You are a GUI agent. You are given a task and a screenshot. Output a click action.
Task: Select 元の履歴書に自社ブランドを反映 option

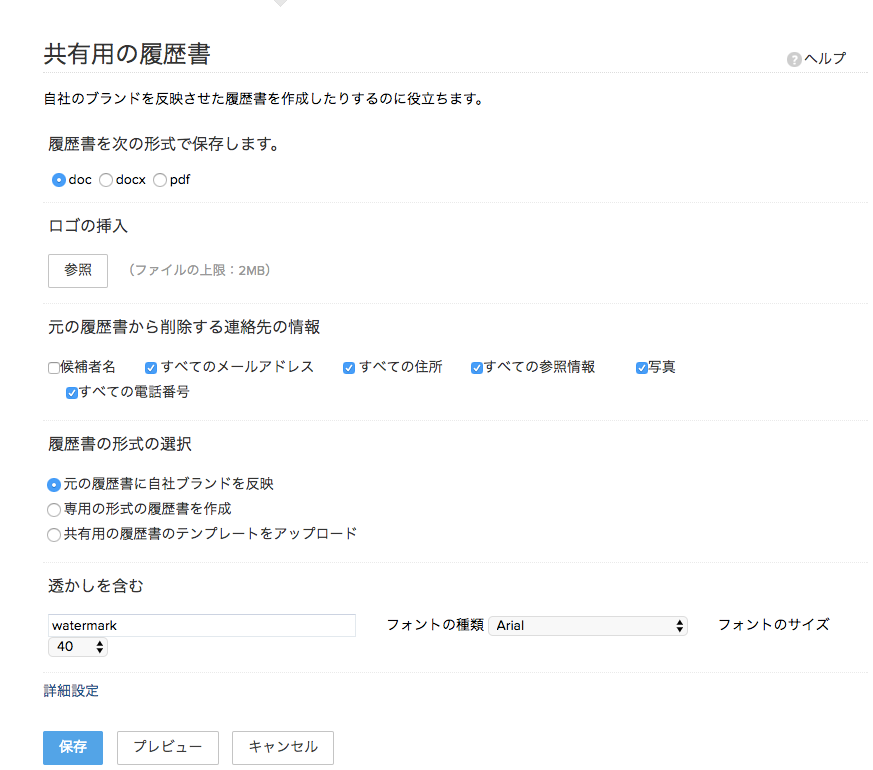tap(53, 485)
